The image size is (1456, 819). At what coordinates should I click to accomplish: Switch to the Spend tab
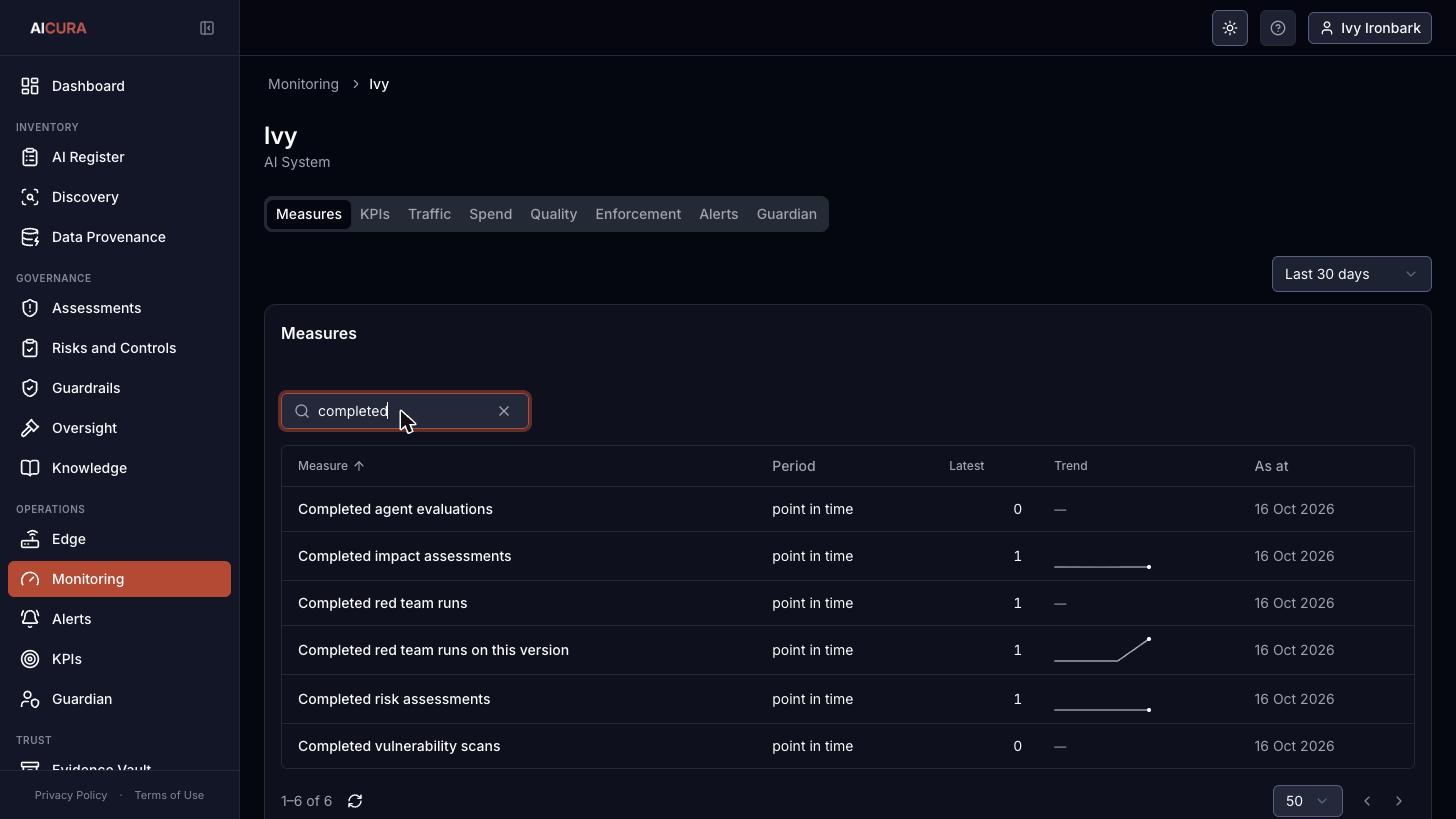pos(490,214)
